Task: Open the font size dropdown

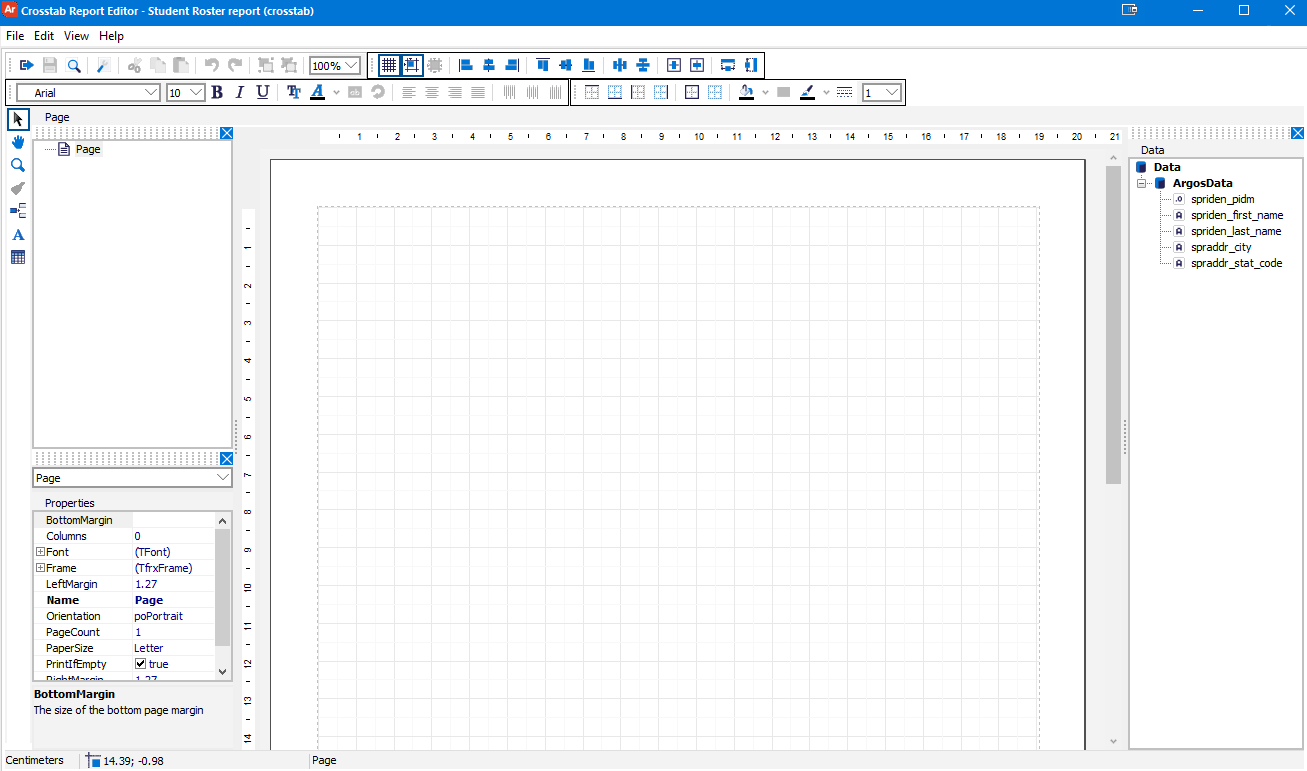Action: pos(196,92)
